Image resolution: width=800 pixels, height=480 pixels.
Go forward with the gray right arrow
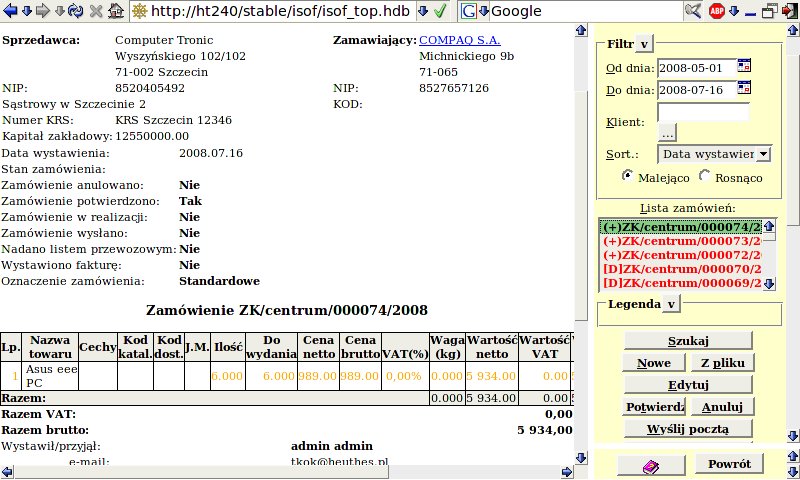[x=43, y=11]
